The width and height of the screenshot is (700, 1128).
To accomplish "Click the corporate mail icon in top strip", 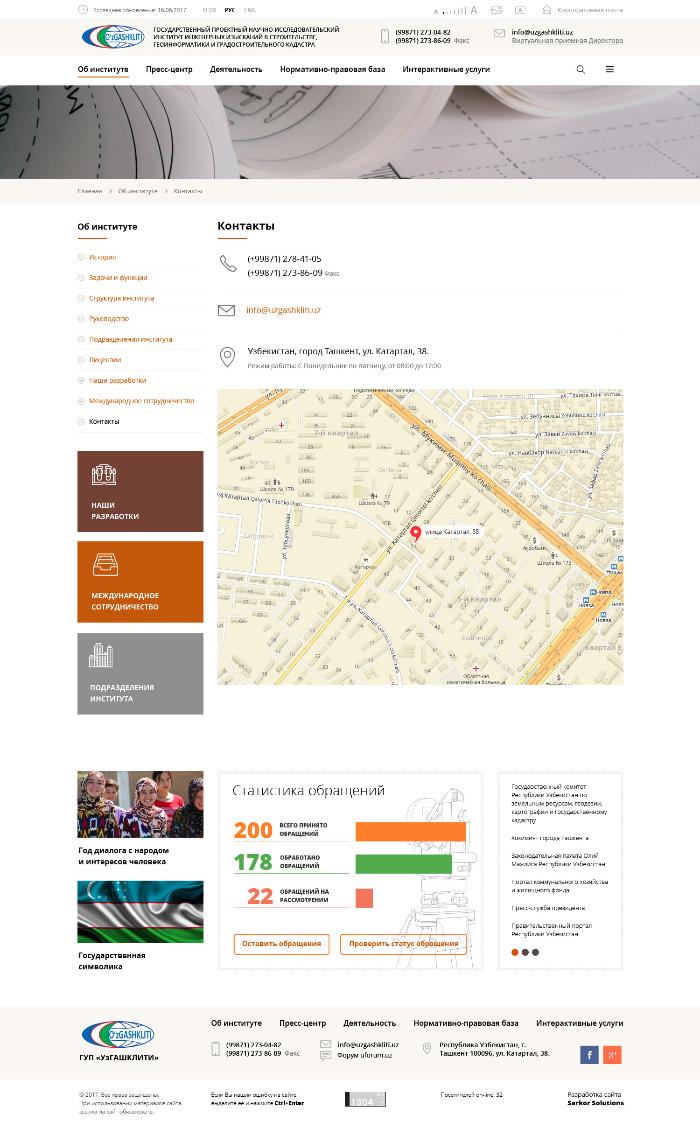I will (x=547, y=10).
